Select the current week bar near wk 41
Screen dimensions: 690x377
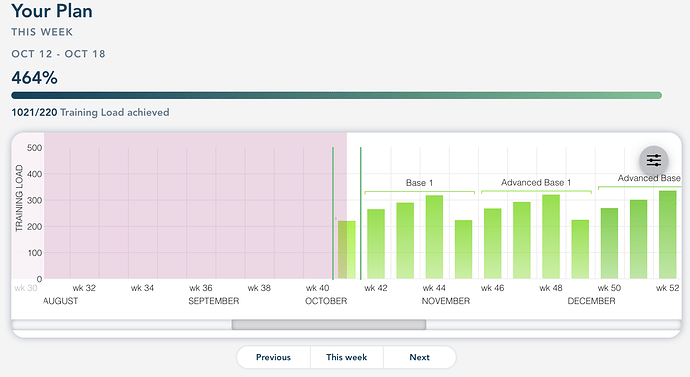pyautogui.click(x=346, y=250)
